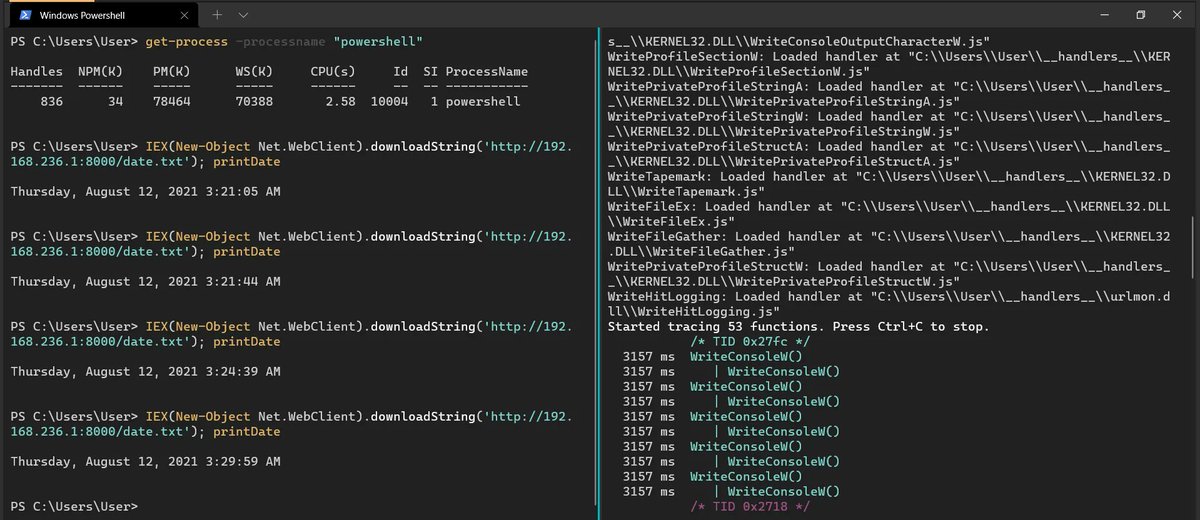Click the WritePrivateProfileStringA handler line
The height and width of the screenshot is (520, 1200).
point(888,94)
